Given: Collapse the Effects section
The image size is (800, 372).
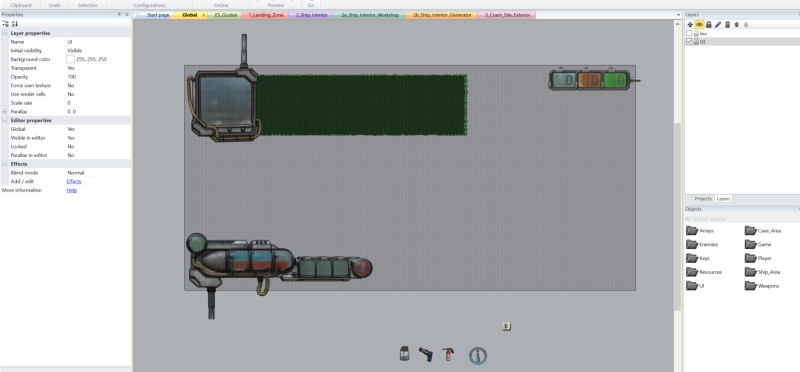Looking at the screenshot, I should pos(5,164).
